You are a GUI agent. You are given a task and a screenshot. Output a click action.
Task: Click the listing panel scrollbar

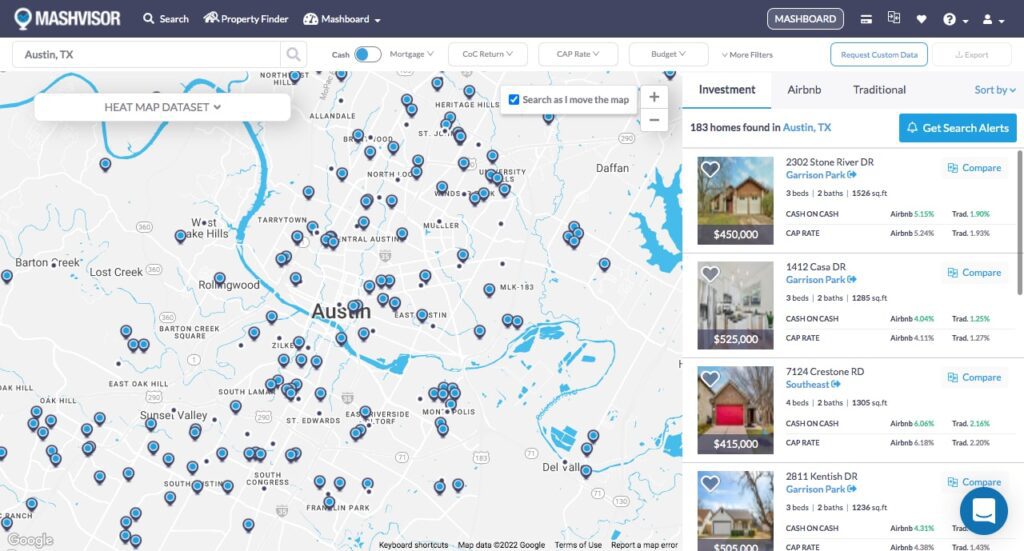click(x=1020, y=222)
